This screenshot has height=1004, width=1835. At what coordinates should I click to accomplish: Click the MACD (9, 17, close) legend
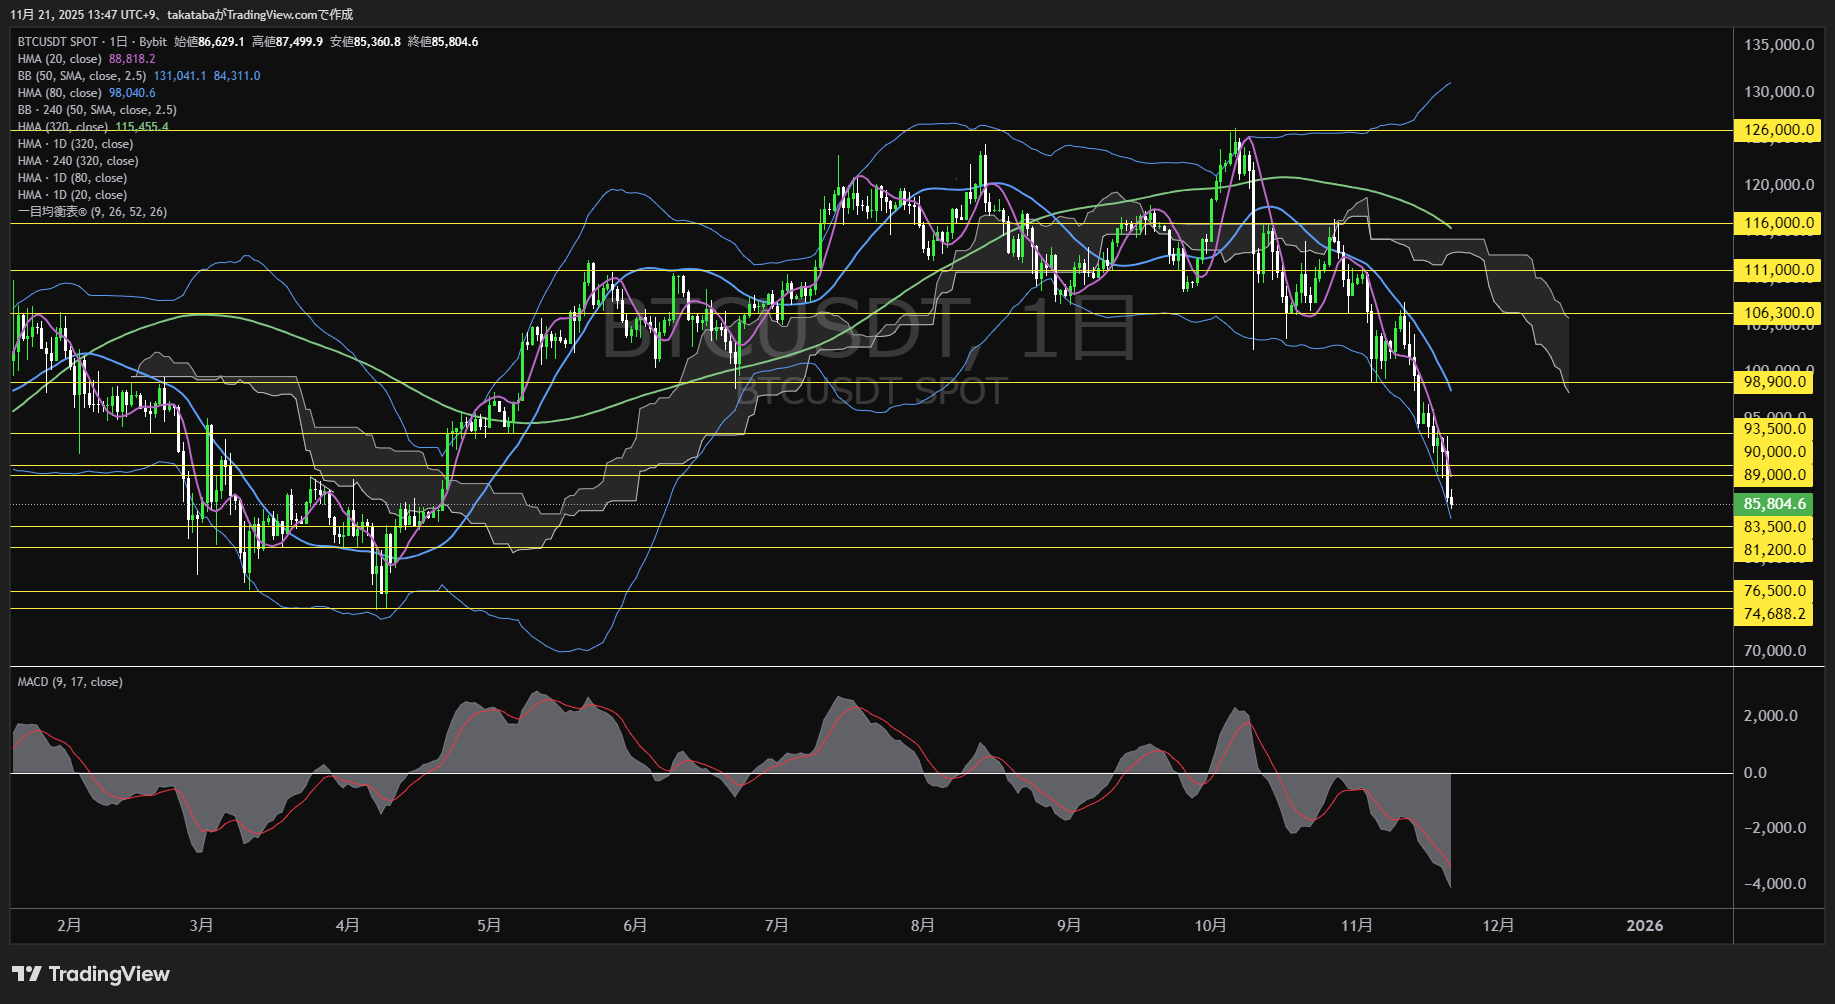[70, 682]
